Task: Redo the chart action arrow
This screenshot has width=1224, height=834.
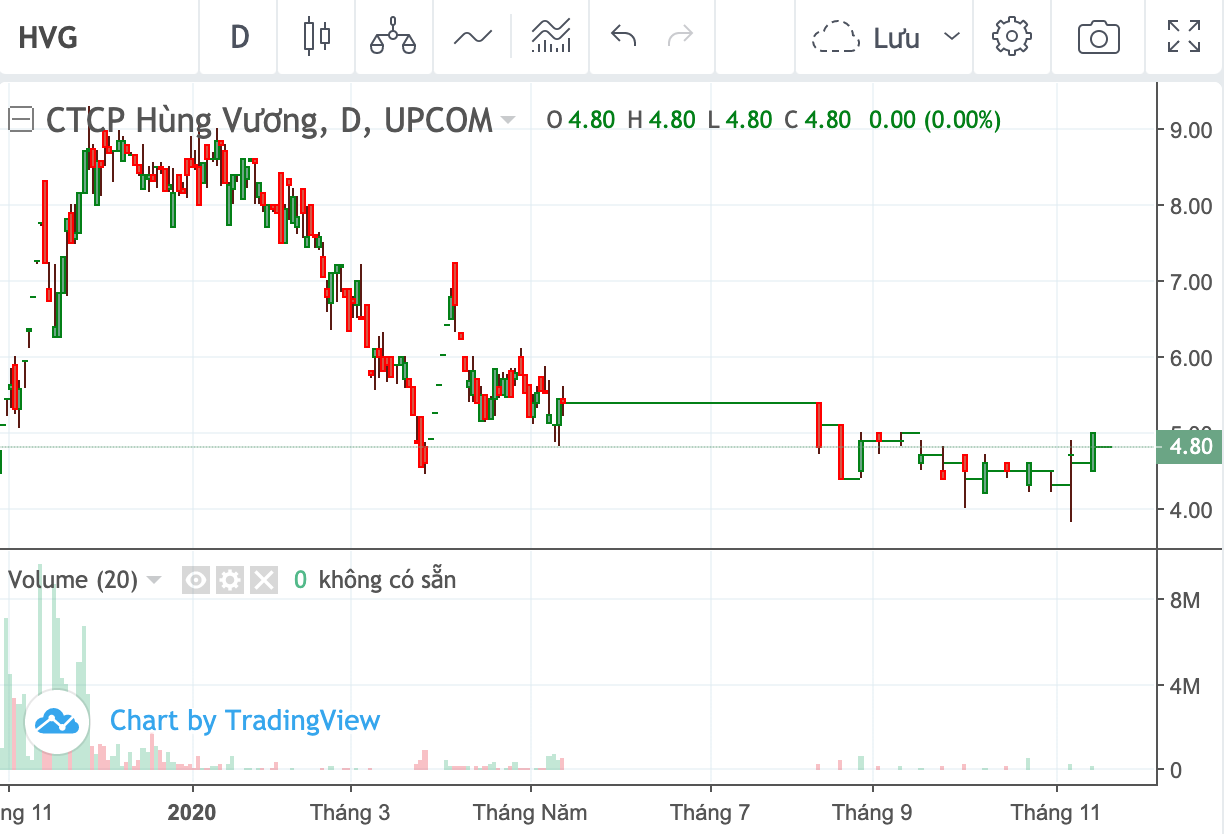Action: tap(681, 37)
